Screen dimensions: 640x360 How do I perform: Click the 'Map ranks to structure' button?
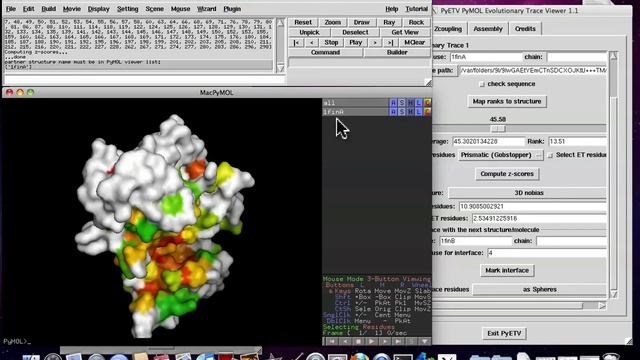tap(507, 101)
